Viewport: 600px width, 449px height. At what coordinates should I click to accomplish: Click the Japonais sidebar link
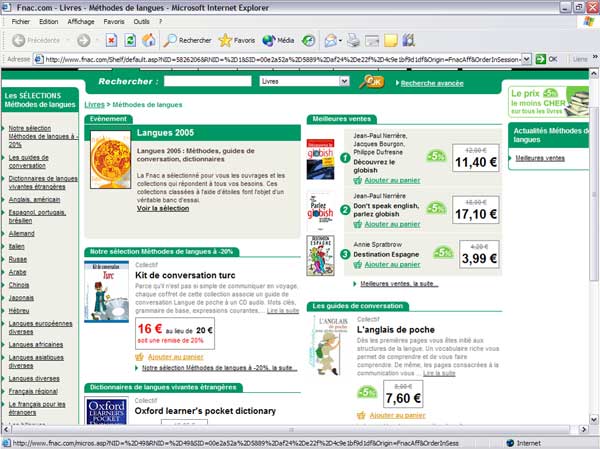tap(21, 298)
